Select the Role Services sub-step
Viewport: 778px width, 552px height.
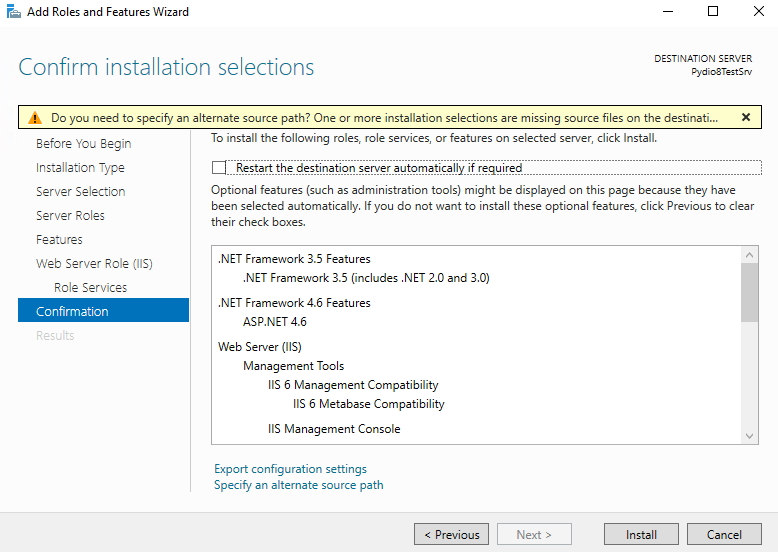pyautogui.click(x=90, y=287)
